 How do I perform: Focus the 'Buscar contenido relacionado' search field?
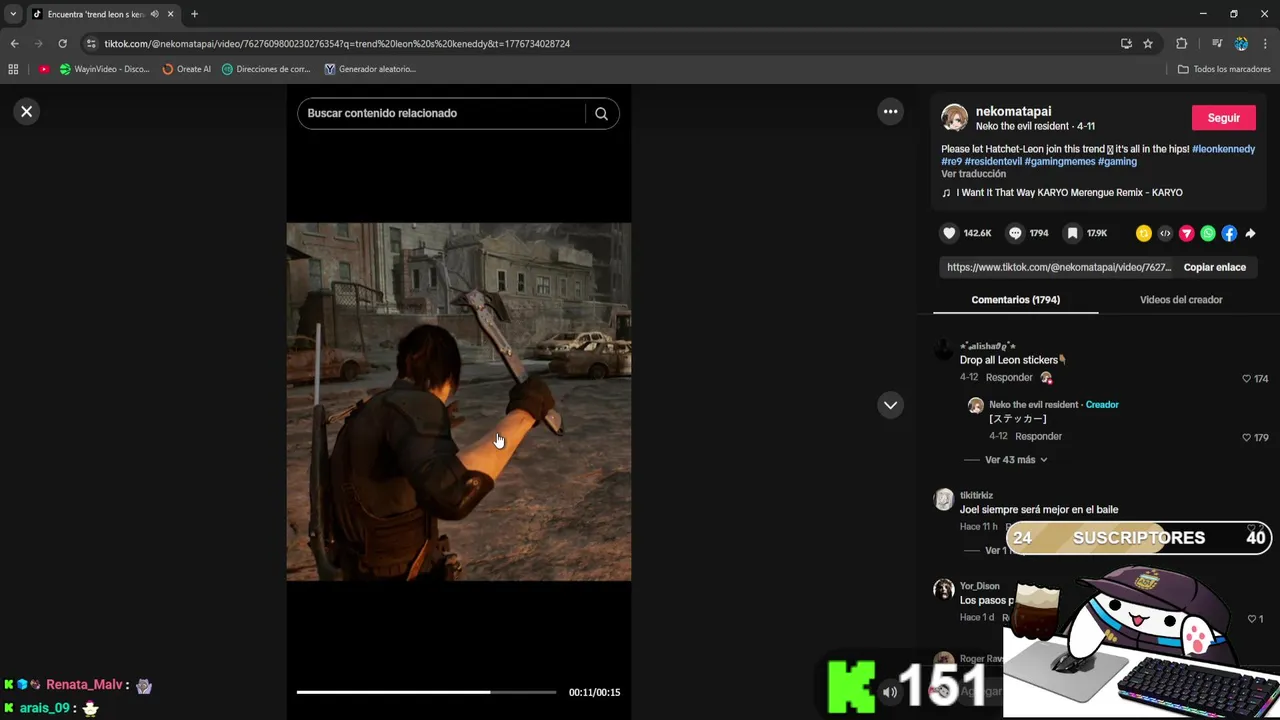pos(440,113)
